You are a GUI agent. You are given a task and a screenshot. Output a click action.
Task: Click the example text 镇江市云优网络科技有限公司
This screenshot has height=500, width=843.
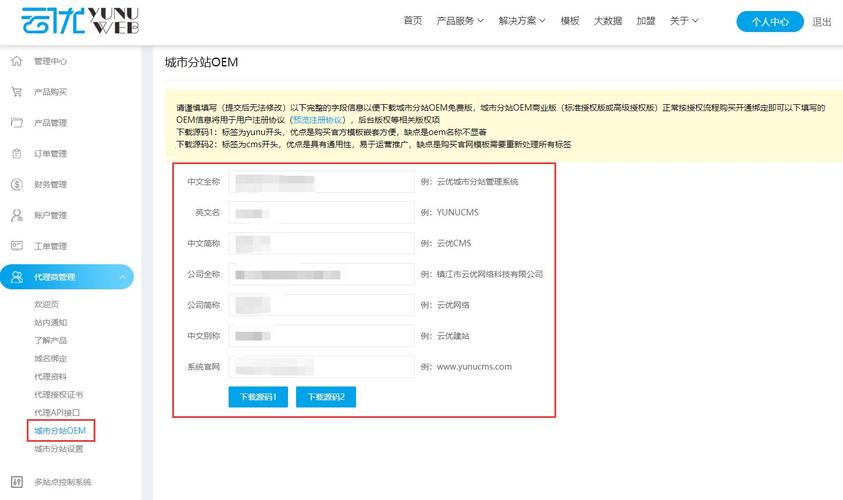tap(490, 274)
